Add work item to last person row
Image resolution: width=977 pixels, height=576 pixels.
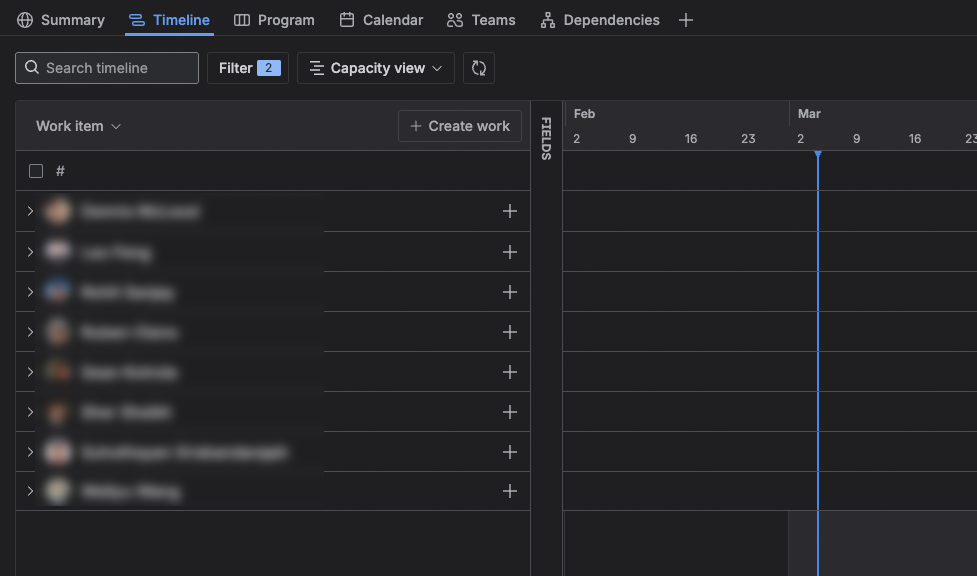click(510, 491)
